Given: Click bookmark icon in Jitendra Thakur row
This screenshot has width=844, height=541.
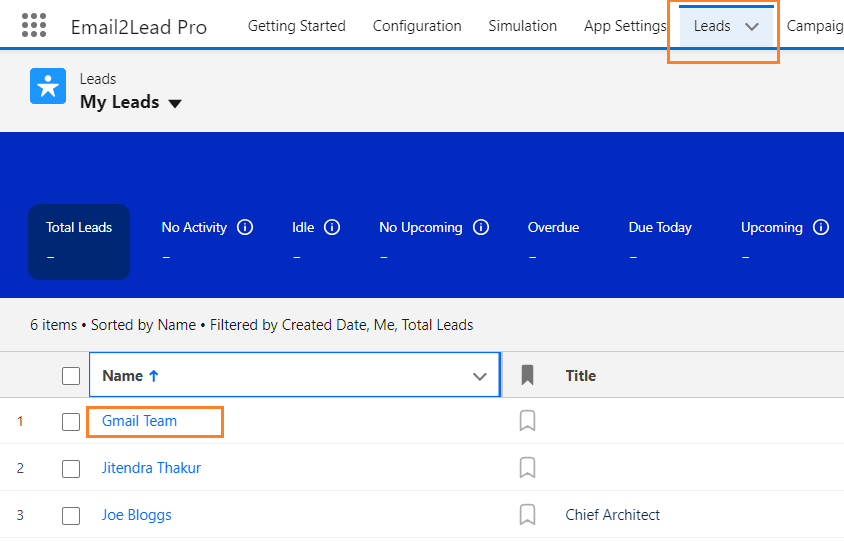Looking at the screenshot, I should coord(528,468).
